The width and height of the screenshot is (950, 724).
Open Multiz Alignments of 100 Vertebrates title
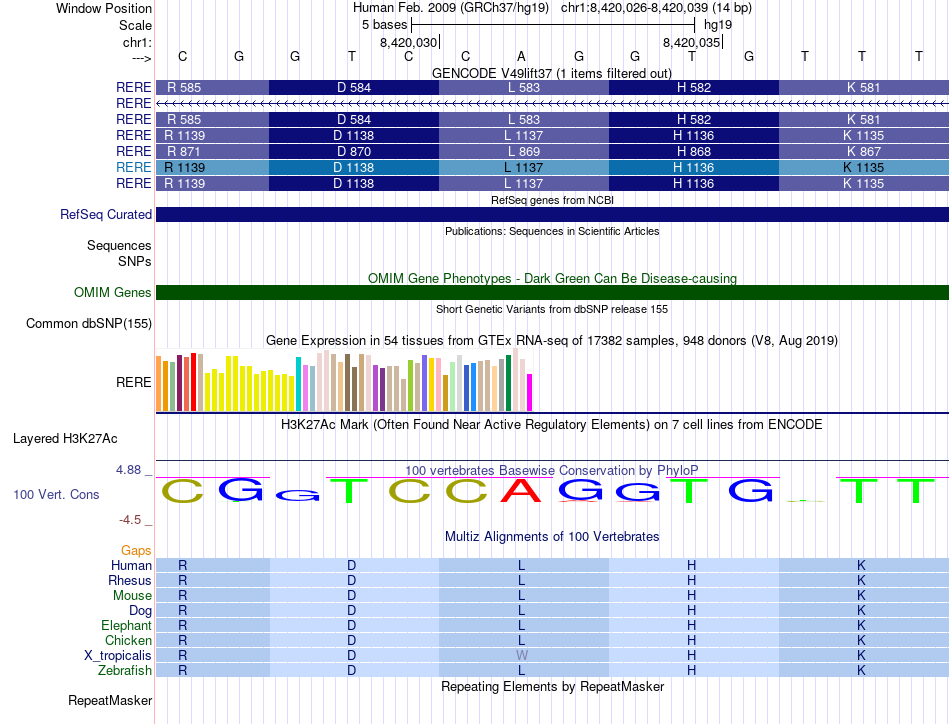click(x=552, y=536)
